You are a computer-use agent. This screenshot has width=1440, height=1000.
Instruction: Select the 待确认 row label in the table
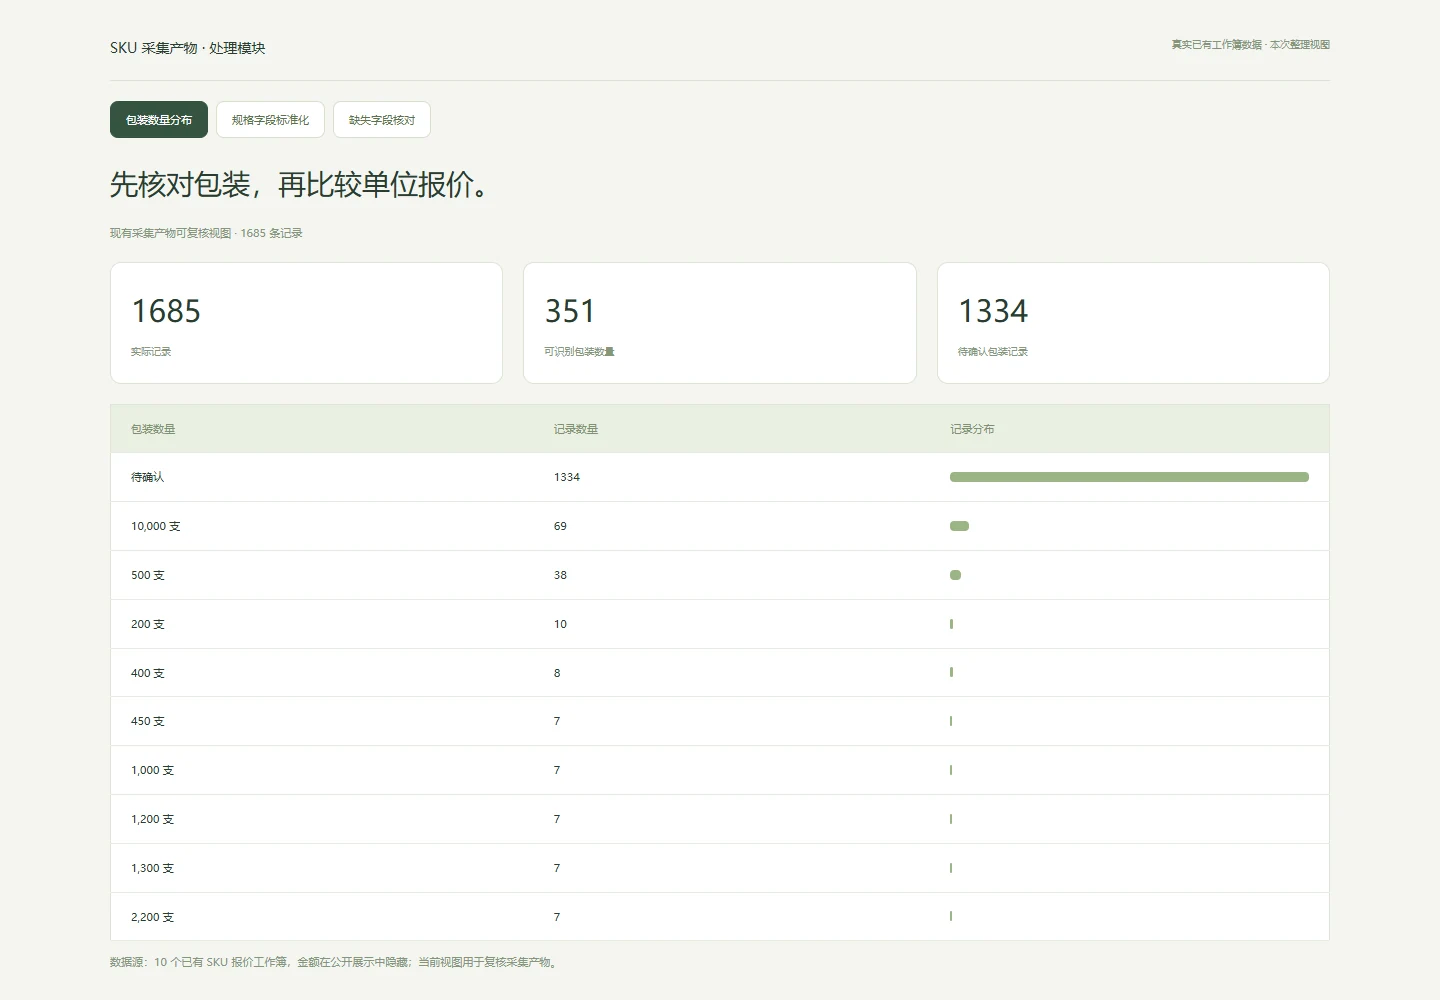tap(147, 477)
